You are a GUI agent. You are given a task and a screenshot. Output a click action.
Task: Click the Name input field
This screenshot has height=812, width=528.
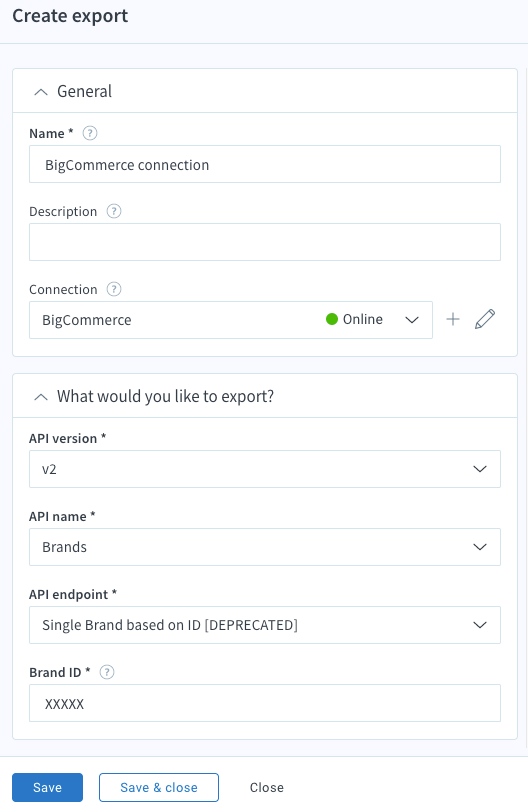click(x=265, y=164)
